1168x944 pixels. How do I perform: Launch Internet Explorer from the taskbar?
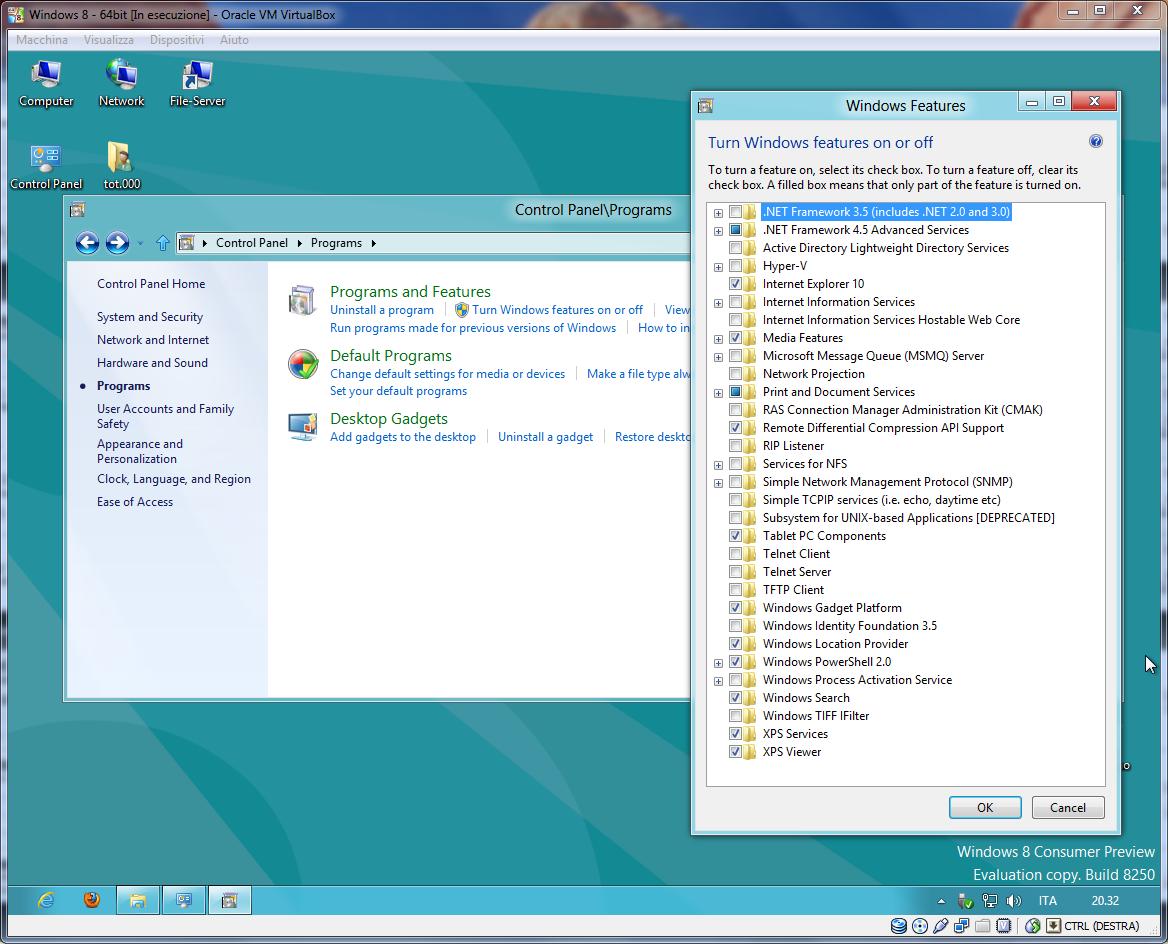tap(46, 900)
